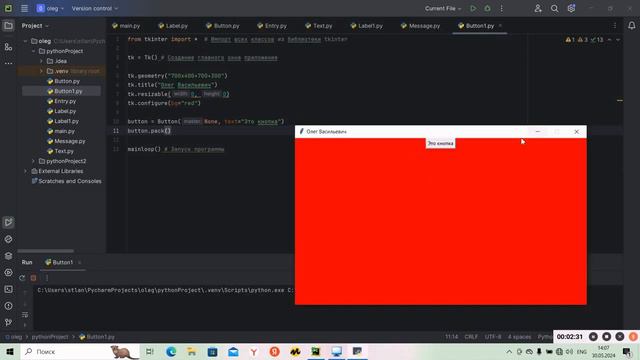The width and height of the screenshot is (640, 360).
Task: Collapse the oleg root folder
Action: [x=26, y=41]
